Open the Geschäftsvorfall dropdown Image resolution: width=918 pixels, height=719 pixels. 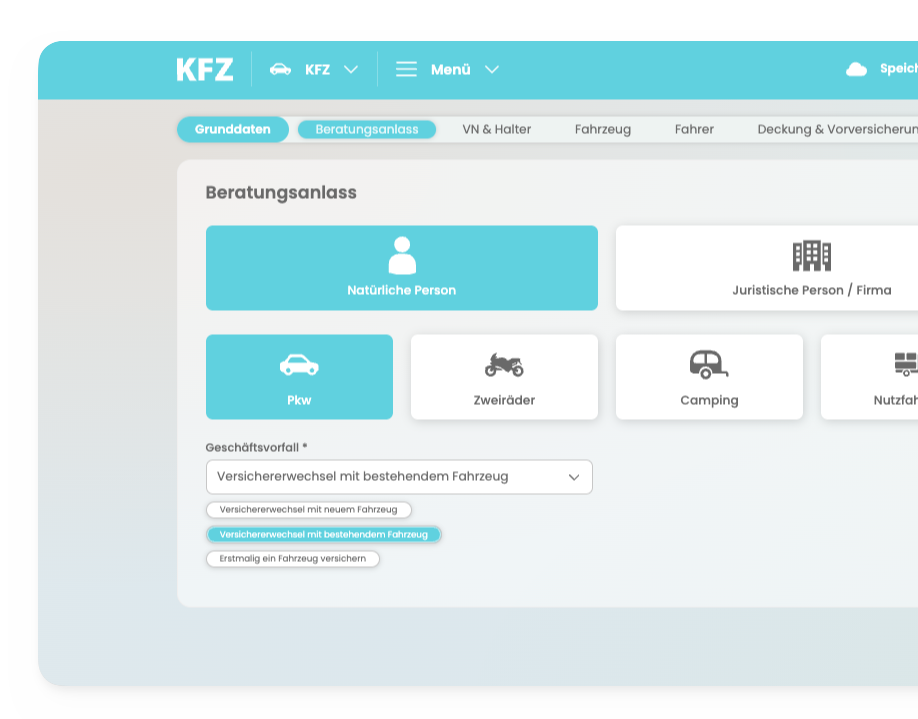[x=399, y=477]
